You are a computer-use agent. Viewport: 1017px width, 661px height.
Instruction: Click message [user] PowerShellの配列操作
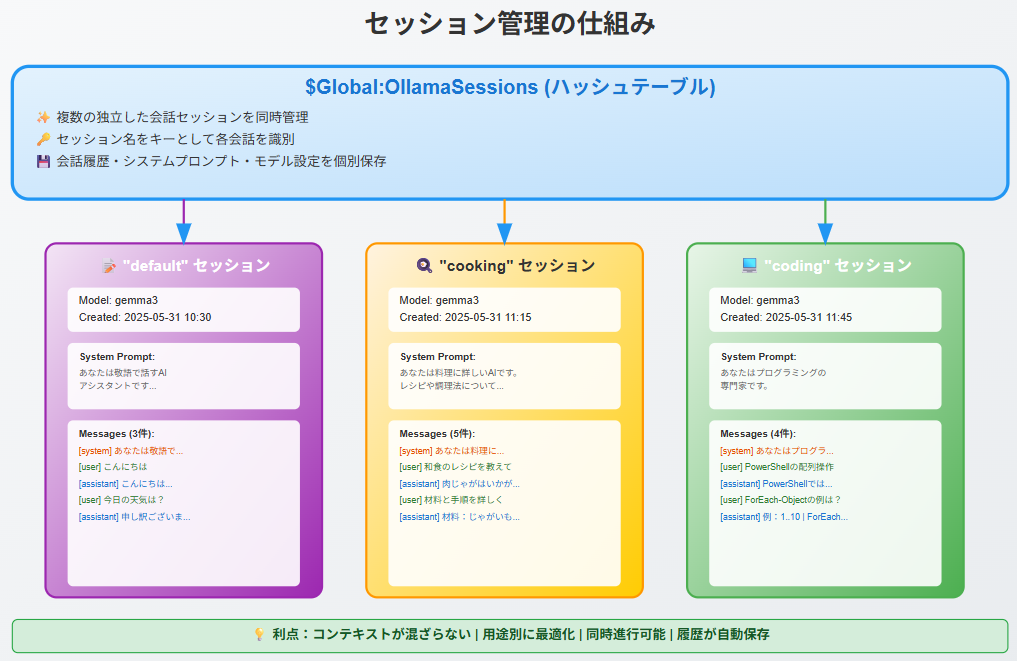[x=777, y=467]
